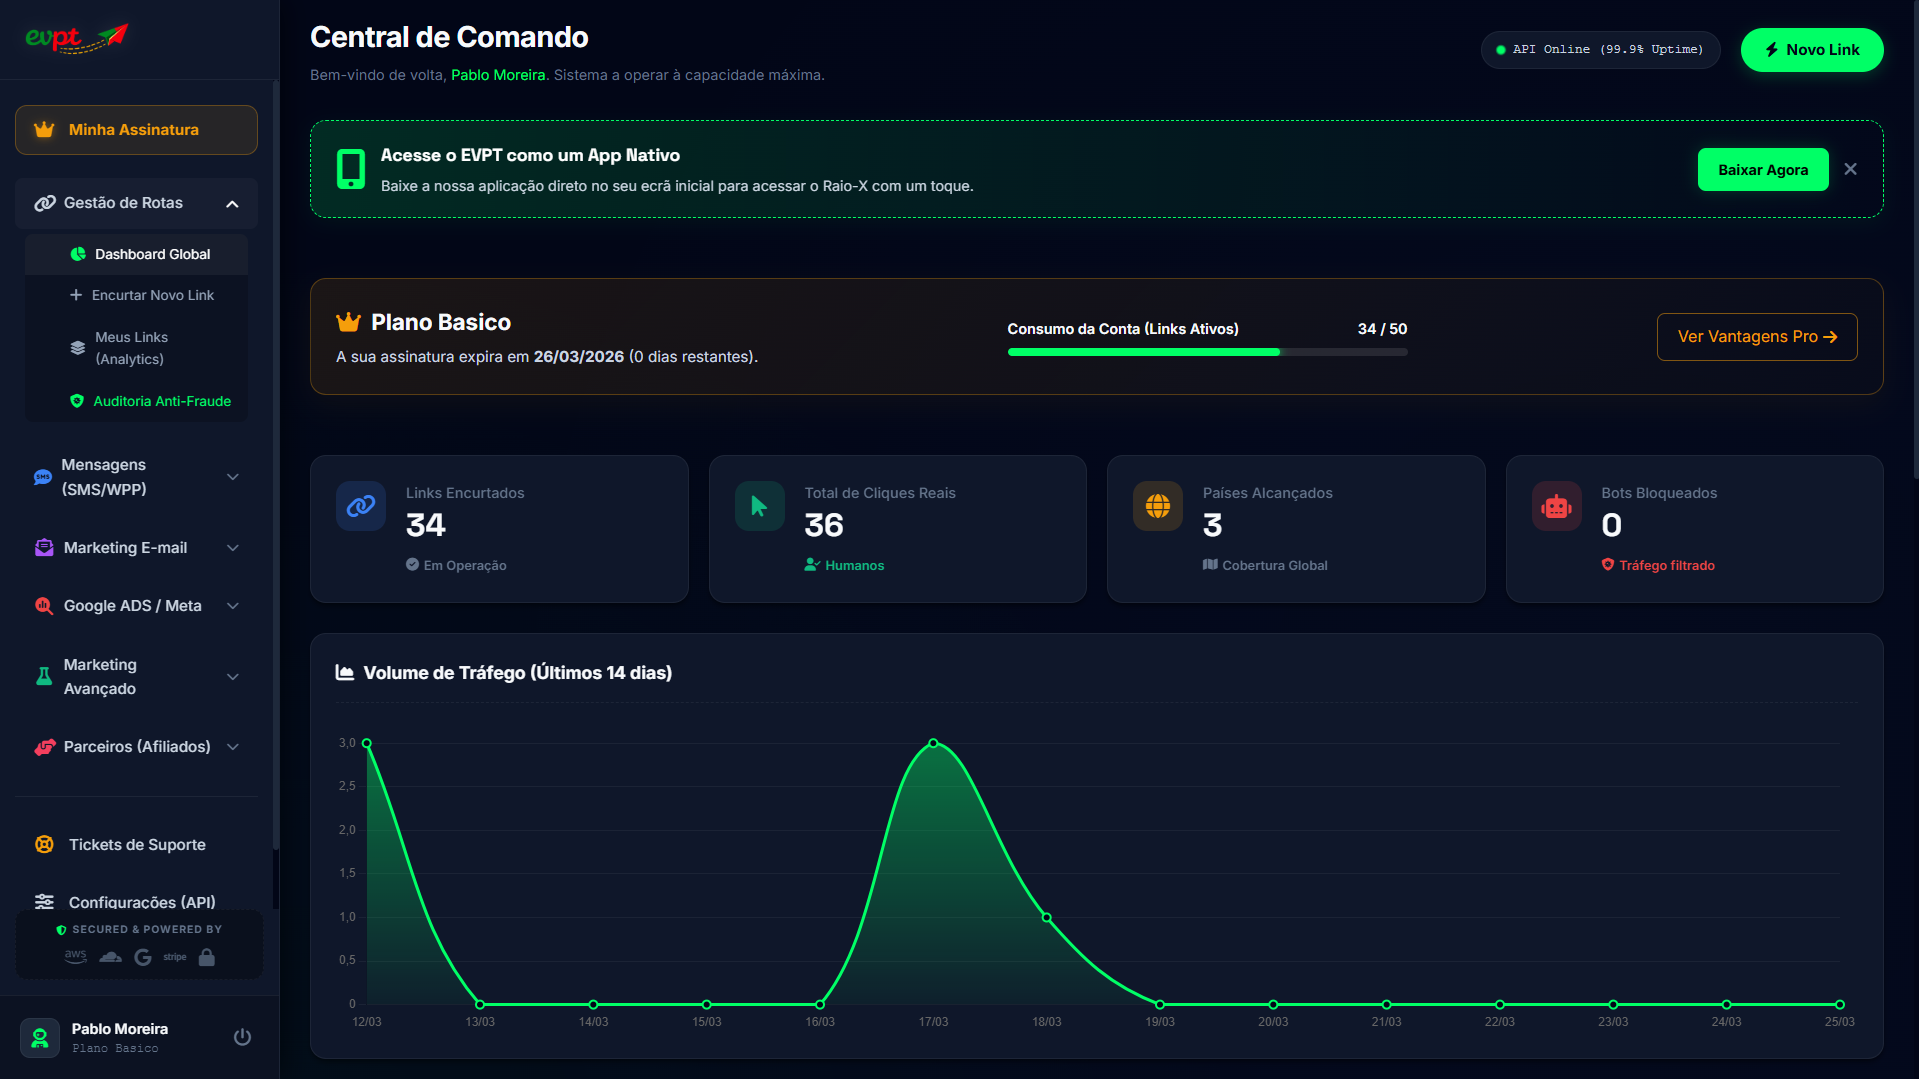Expand the Mensagens (SMS/WPP) menu
Screen dimensions: 1919x1079
(x=232, y=477)
